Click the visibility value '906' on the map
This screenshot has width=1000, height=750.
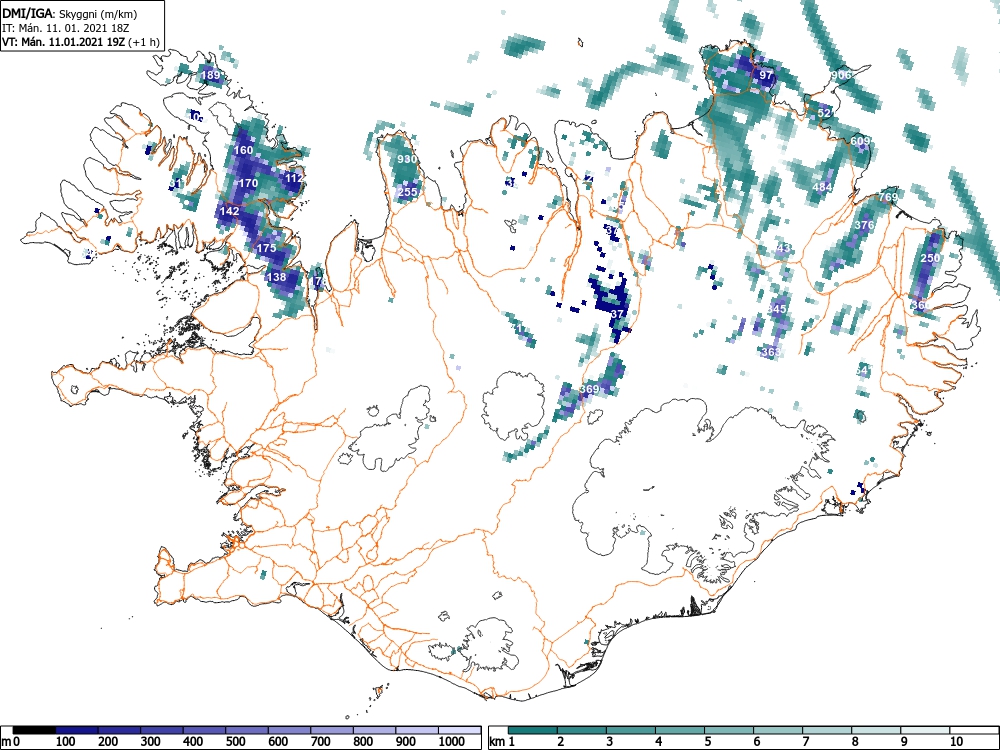841,75
